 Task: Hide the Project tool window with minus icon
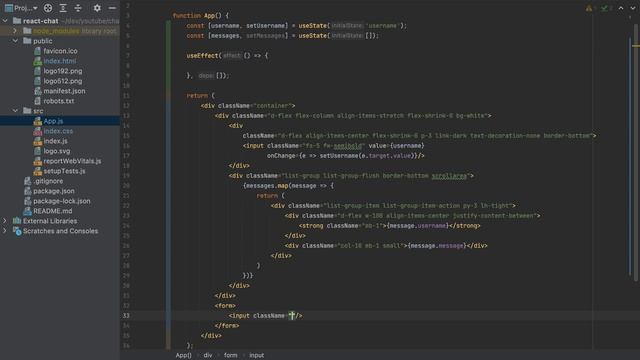pyautogui.click(x=112, y=8)
